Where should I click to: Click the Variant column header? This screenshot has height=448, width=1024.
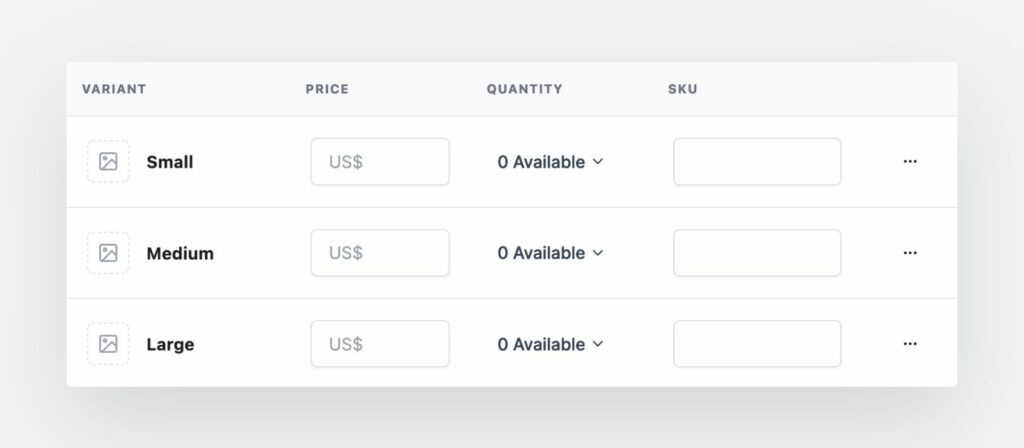click(x=114, y=89)
